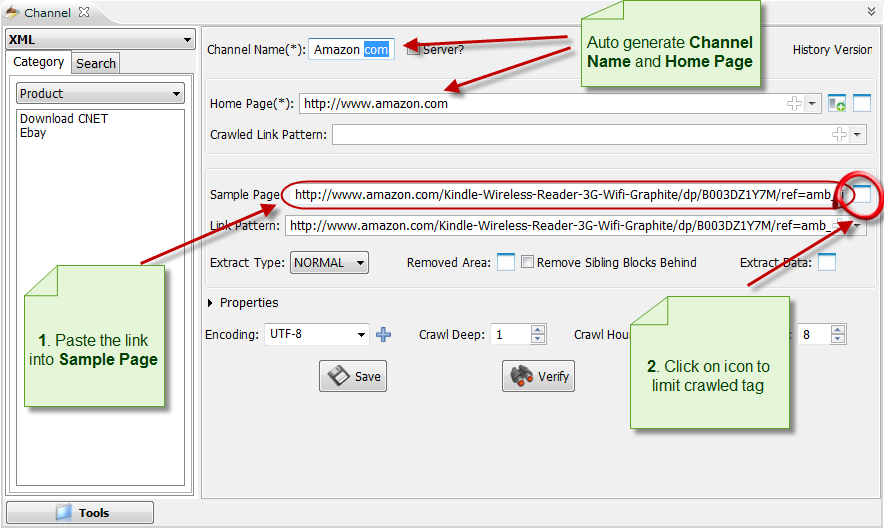Open the Removed Area selector icon
Viewport: 884px width, 529px height.
[x=506, y=263]
